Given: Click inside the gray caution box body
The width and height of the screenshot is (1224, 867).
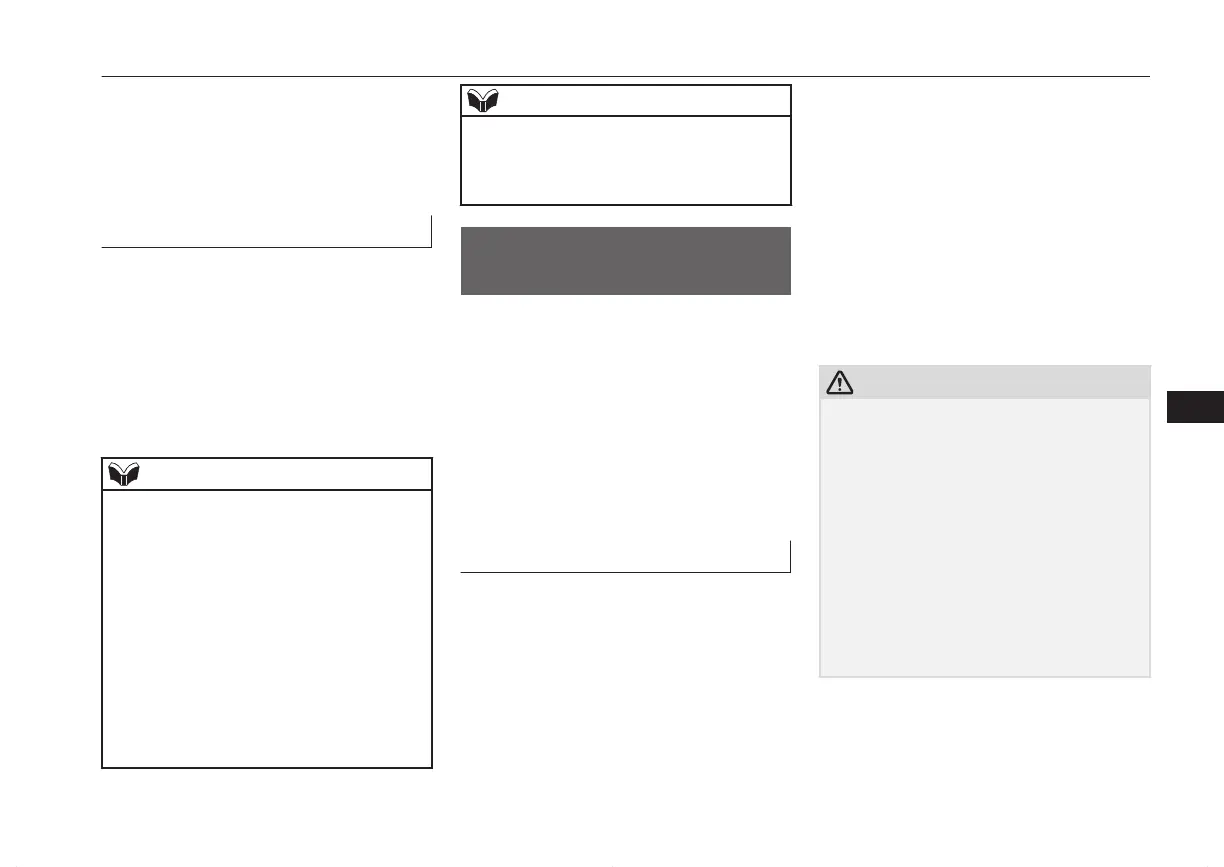Looking at the screenshot, I should point(985,537).
